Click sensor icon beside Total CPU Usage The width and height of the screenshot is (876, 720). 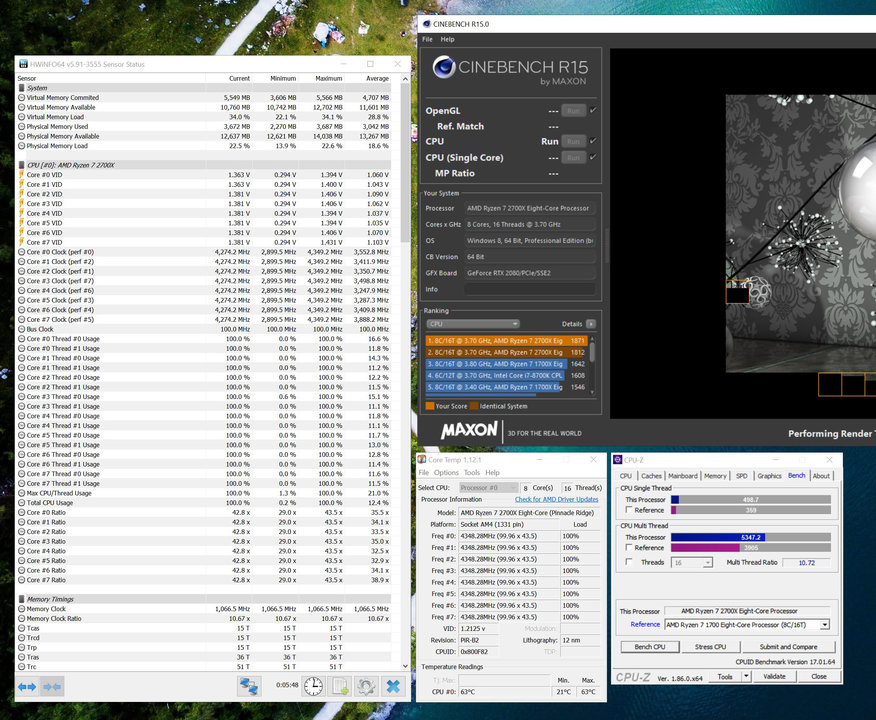click(x=22, y=503)
